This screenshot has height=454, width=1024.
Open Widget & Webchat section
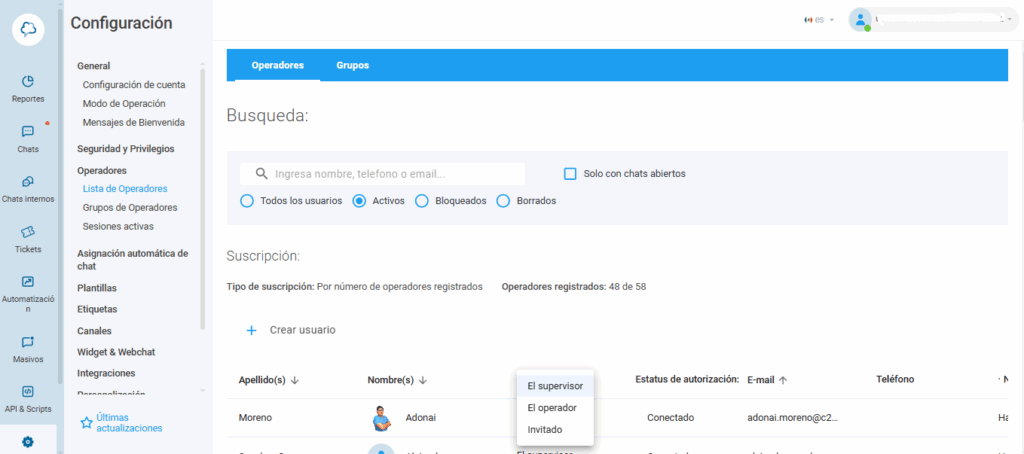116,352
